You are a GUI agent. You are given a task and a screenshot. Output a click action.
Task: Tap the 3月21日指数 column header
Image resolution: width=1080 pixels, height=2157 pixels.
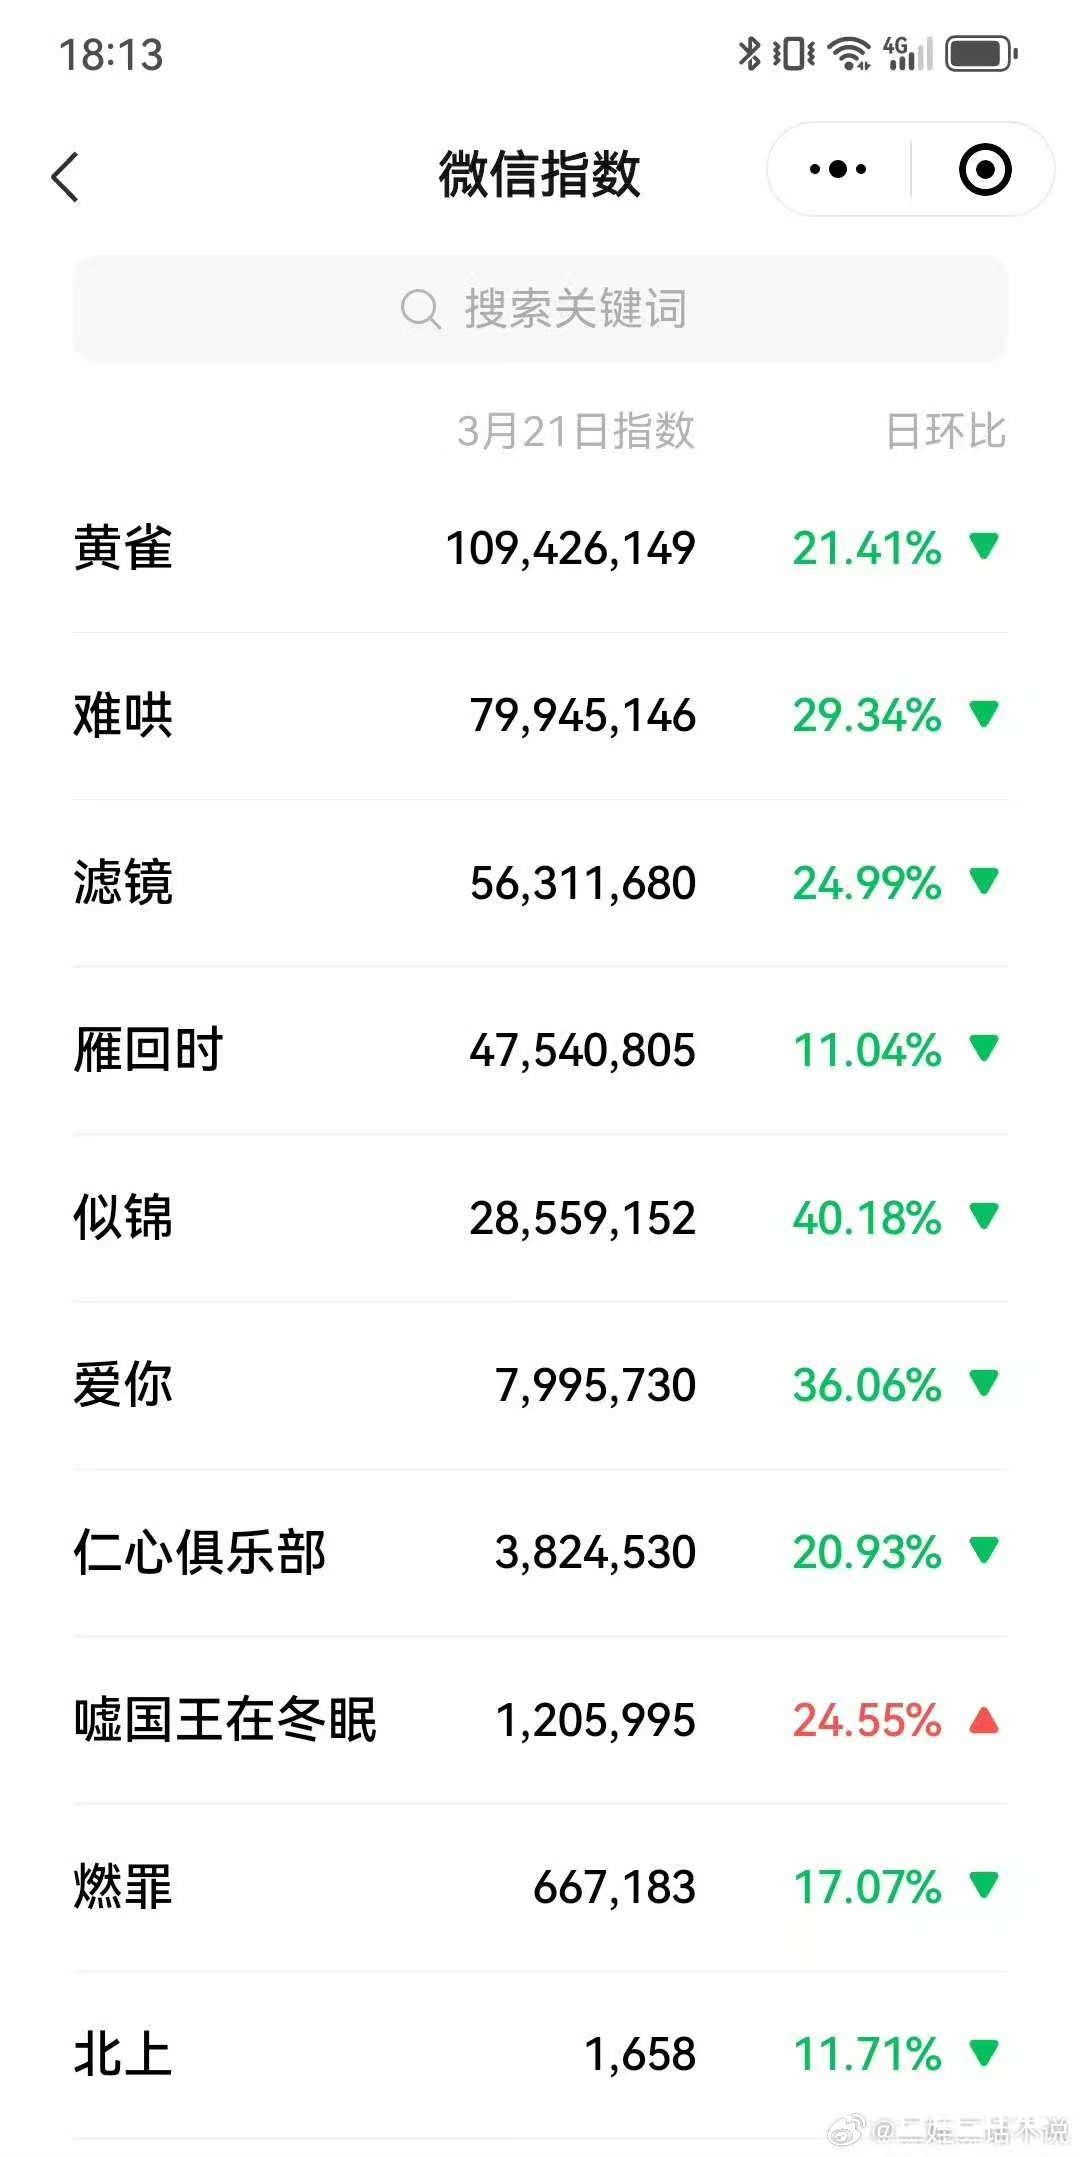[575, 431]
